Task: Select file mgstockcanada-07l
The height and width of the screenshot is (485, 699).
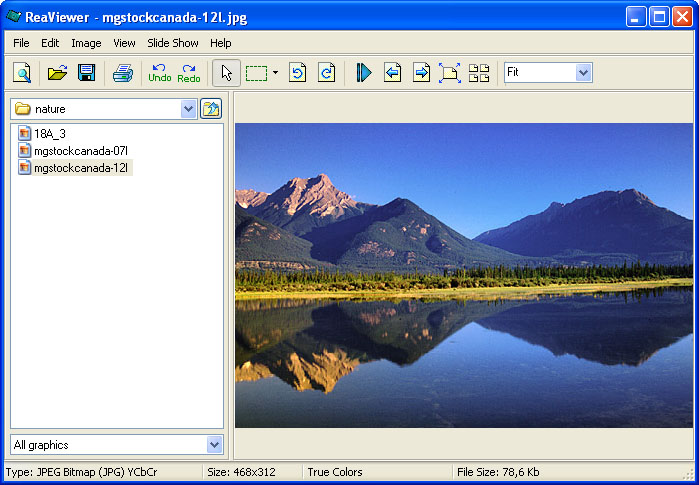Action: point(81,151)
